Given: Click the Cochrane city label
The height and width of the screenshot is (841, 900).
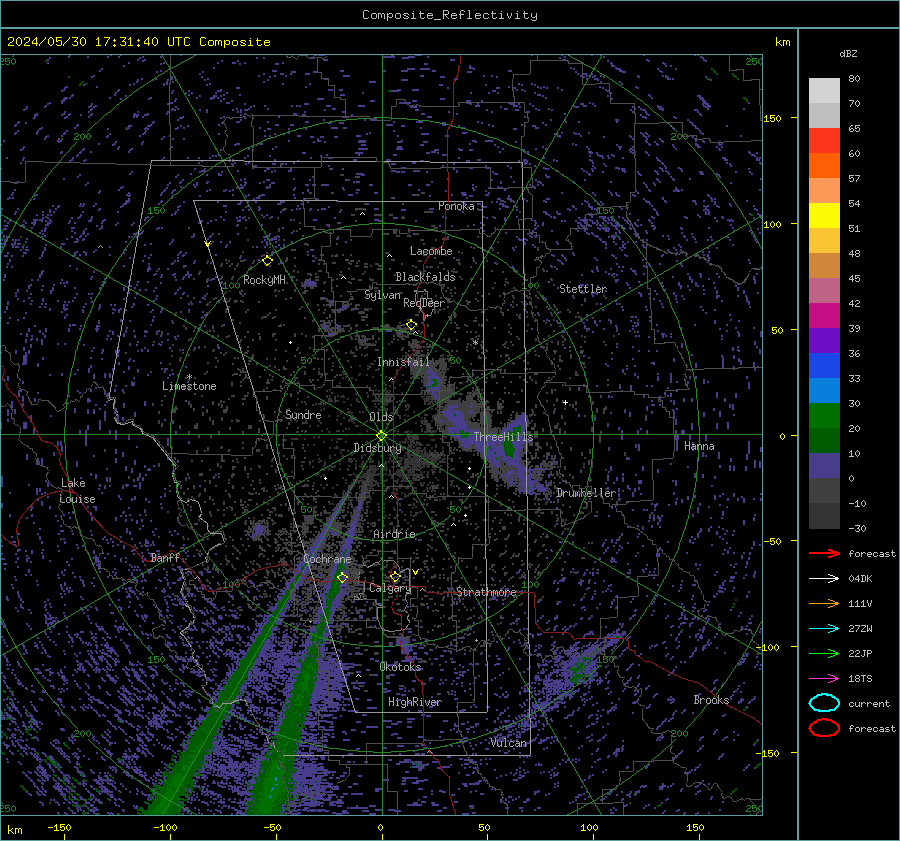Looking at the screenshot, I should pos(327,559).
